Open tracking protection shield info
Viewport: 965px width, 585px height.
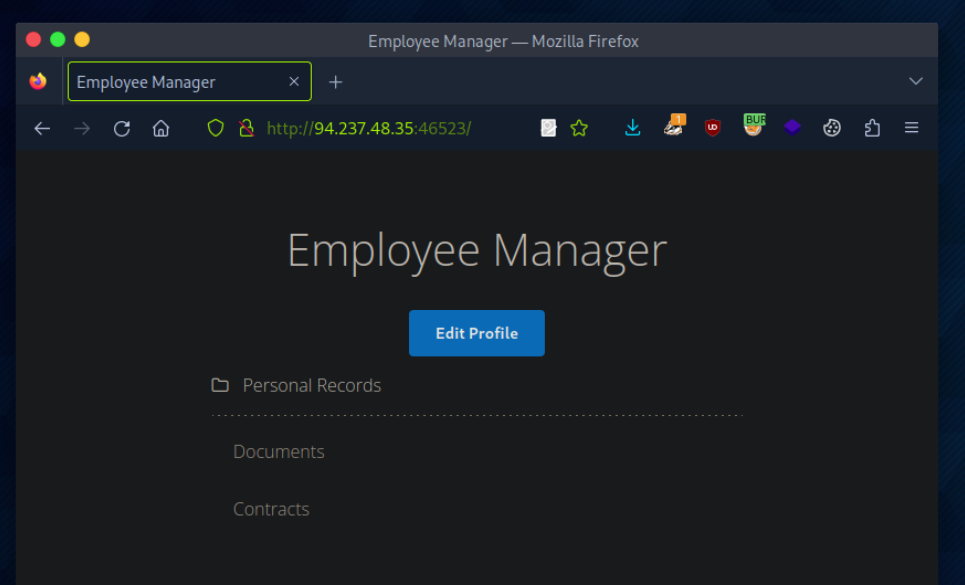point(215,128)
